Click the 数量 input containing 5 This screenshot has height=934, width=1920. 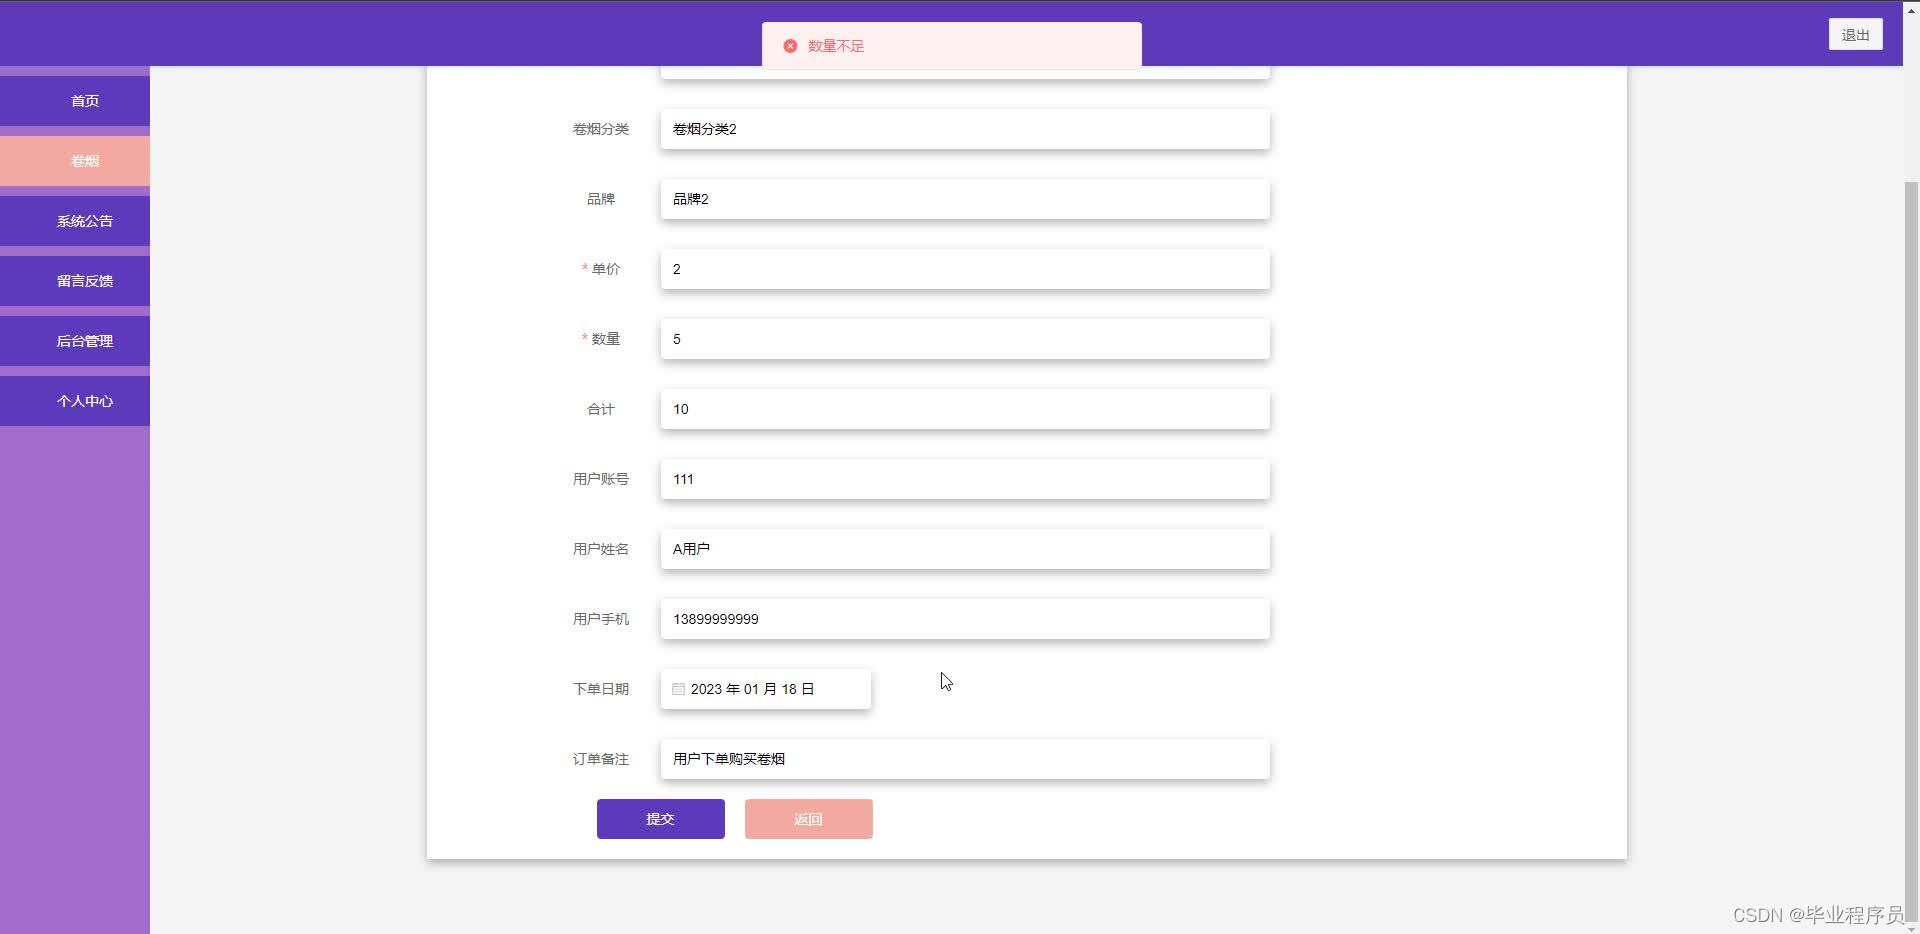point(965,339)
